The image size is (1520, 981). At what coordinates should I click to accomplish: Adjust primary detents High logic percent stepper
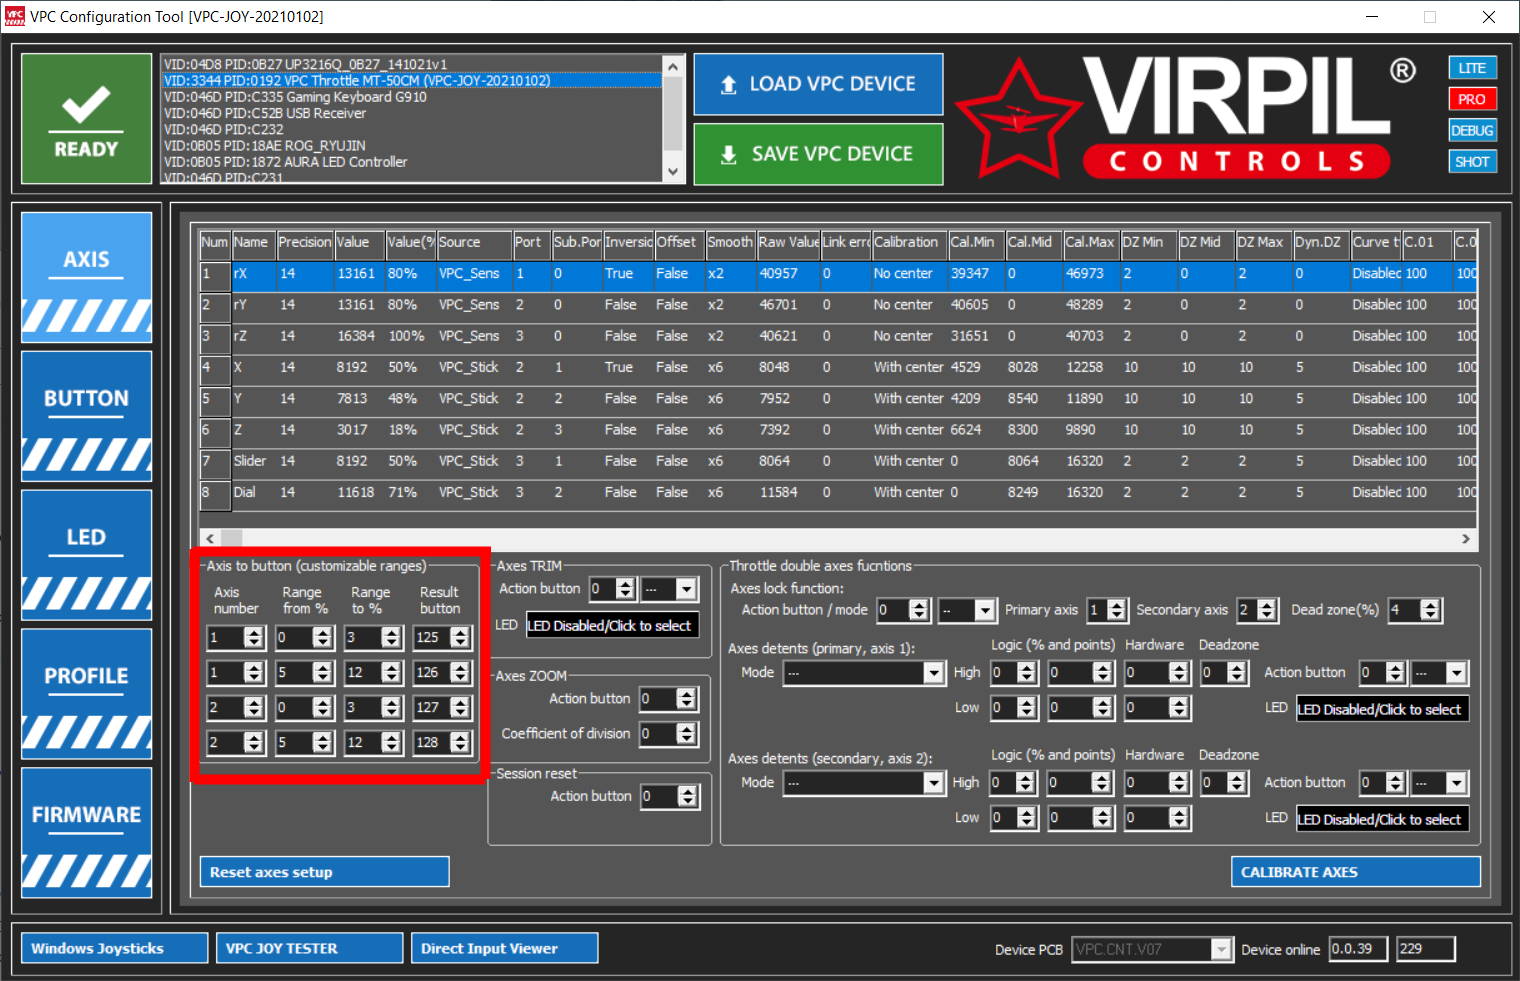tap(1027, 673)
